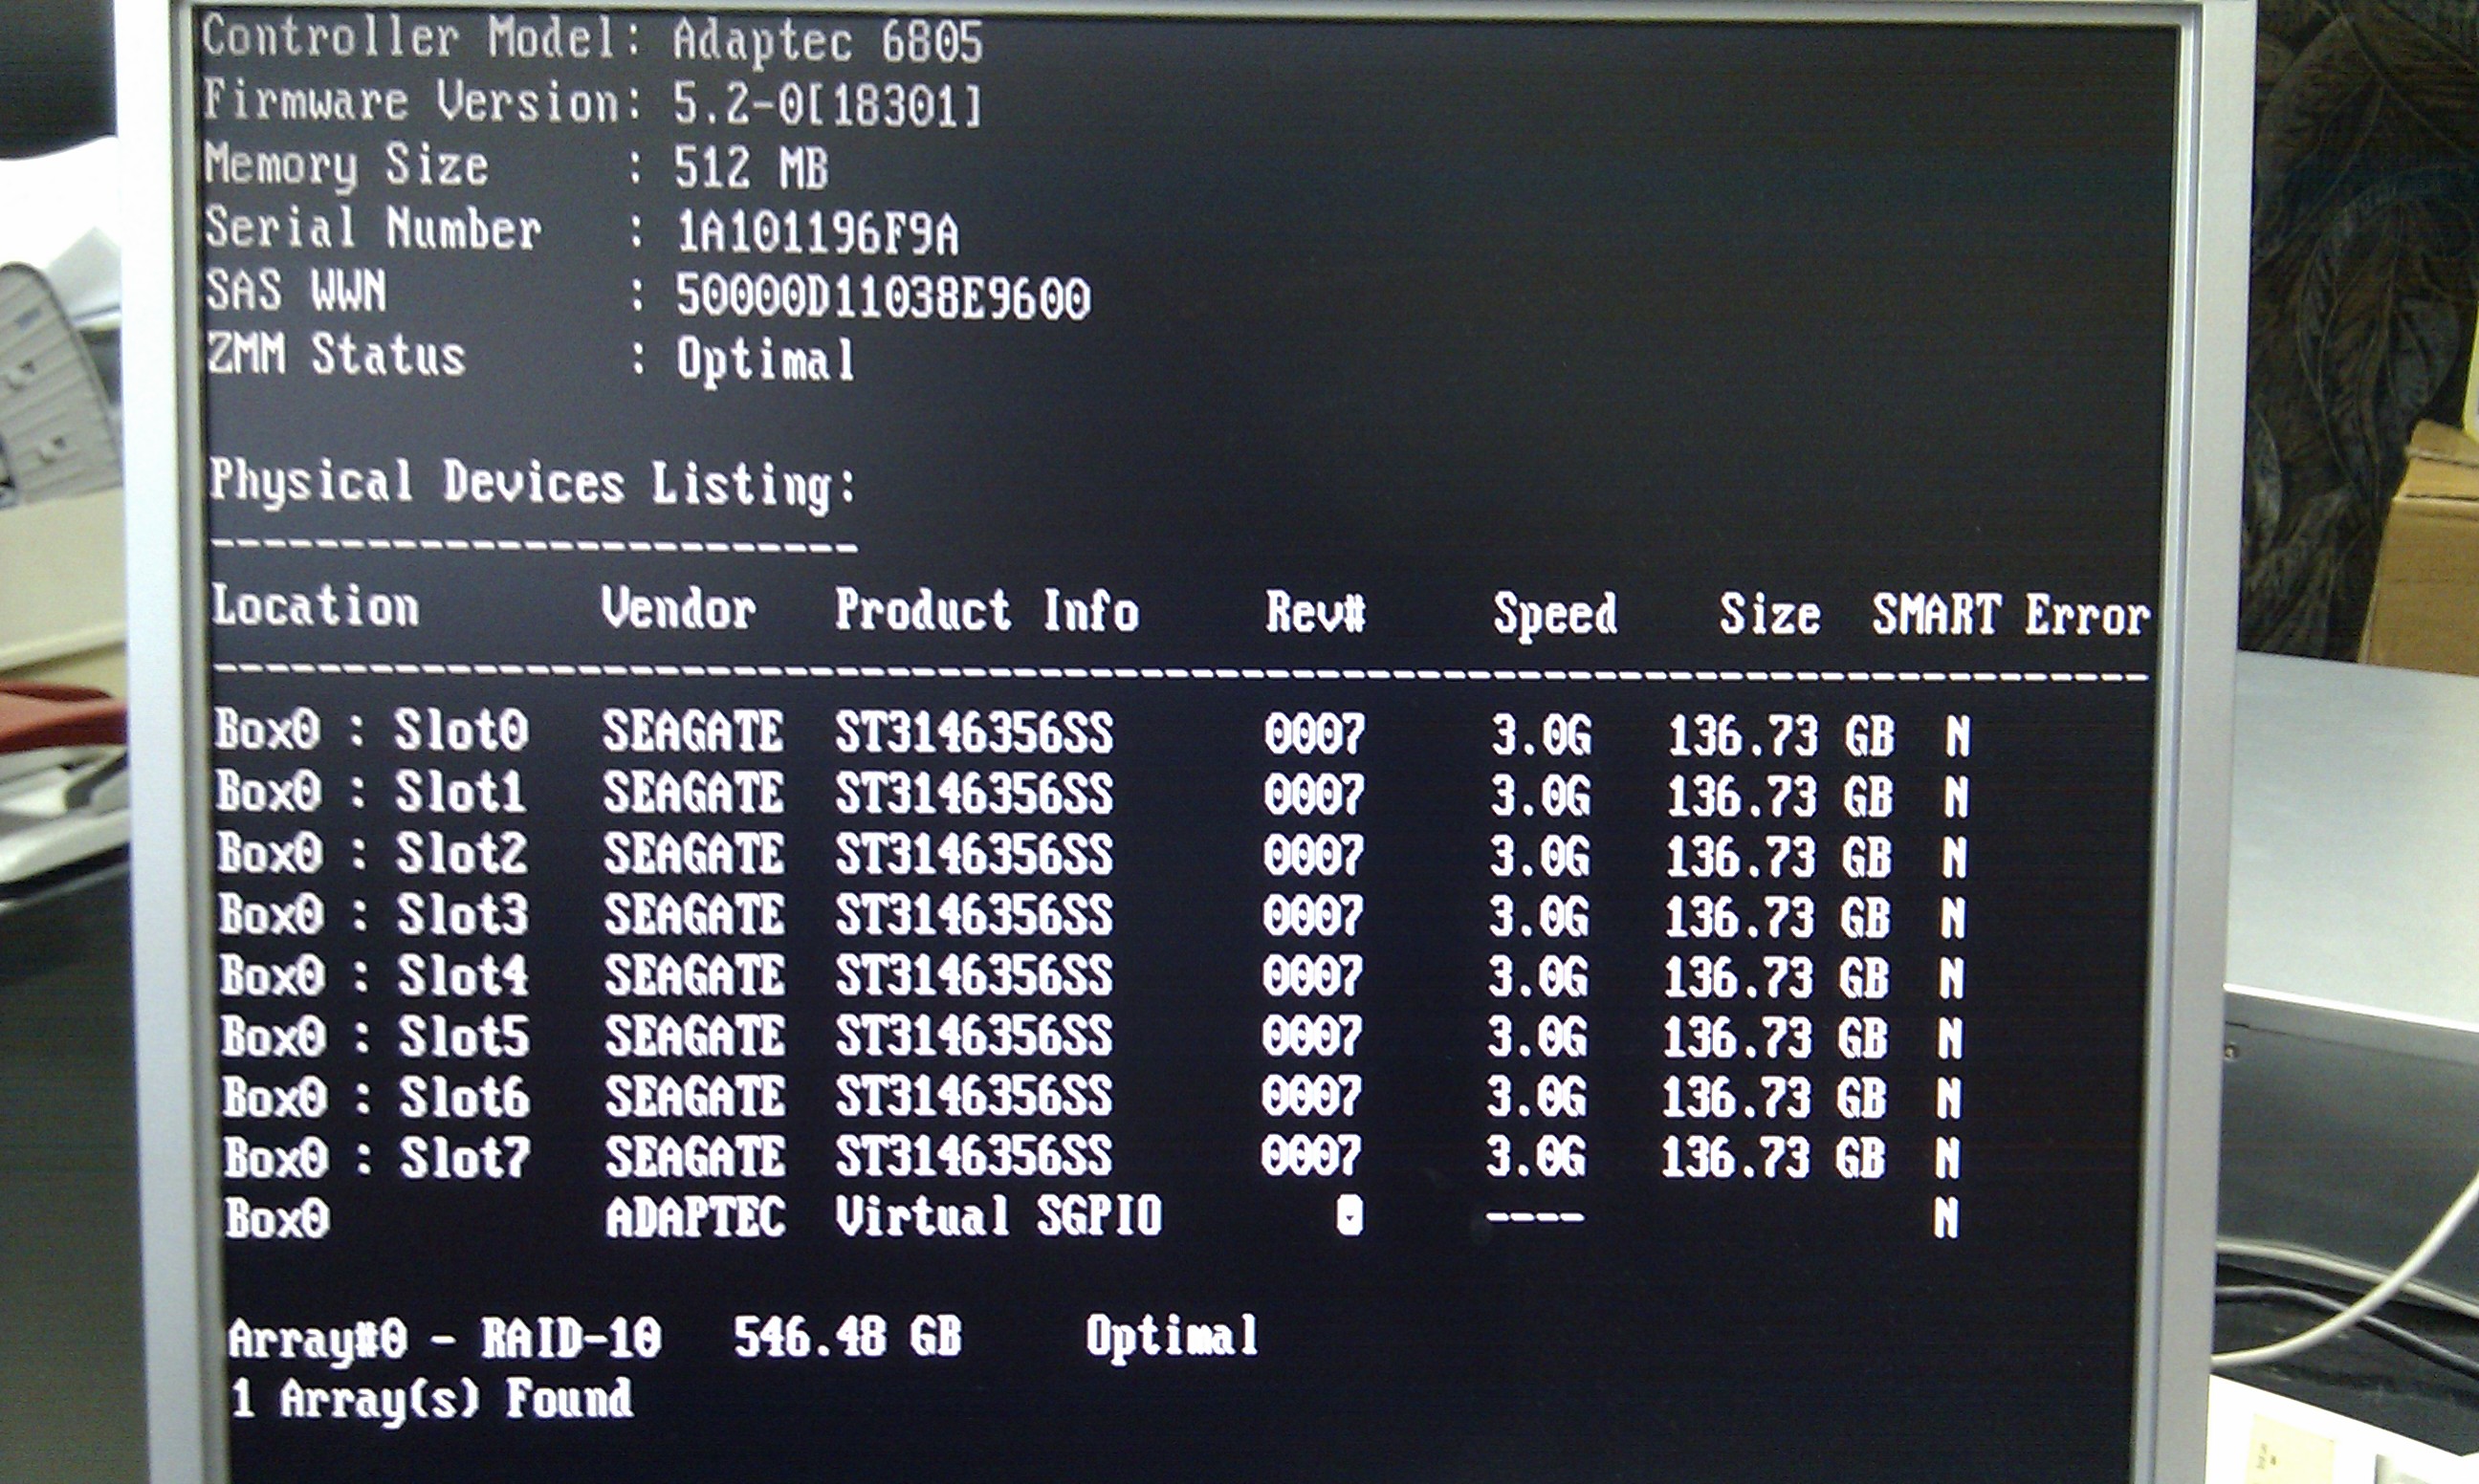Click the SMART Error column header

coord(2010,615)
